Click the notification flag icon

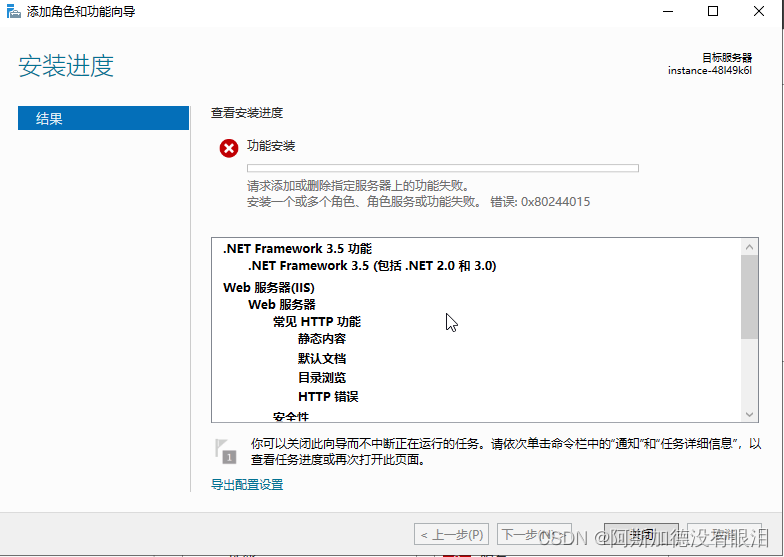pos(226,451)
